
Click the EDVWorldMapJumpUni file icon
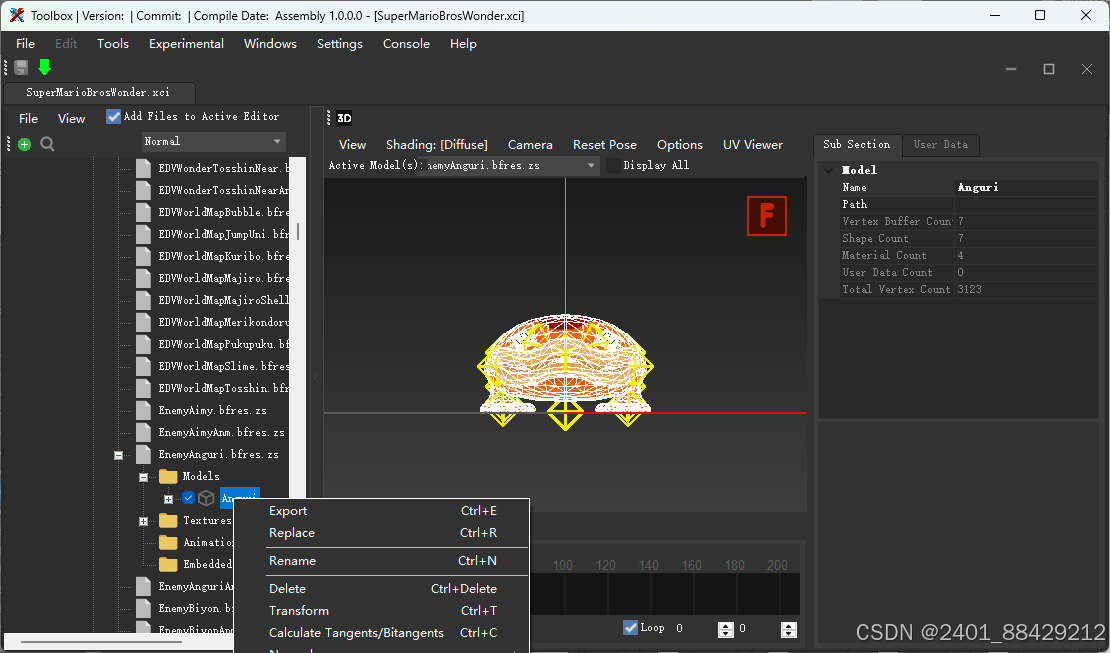coord(144,234)
